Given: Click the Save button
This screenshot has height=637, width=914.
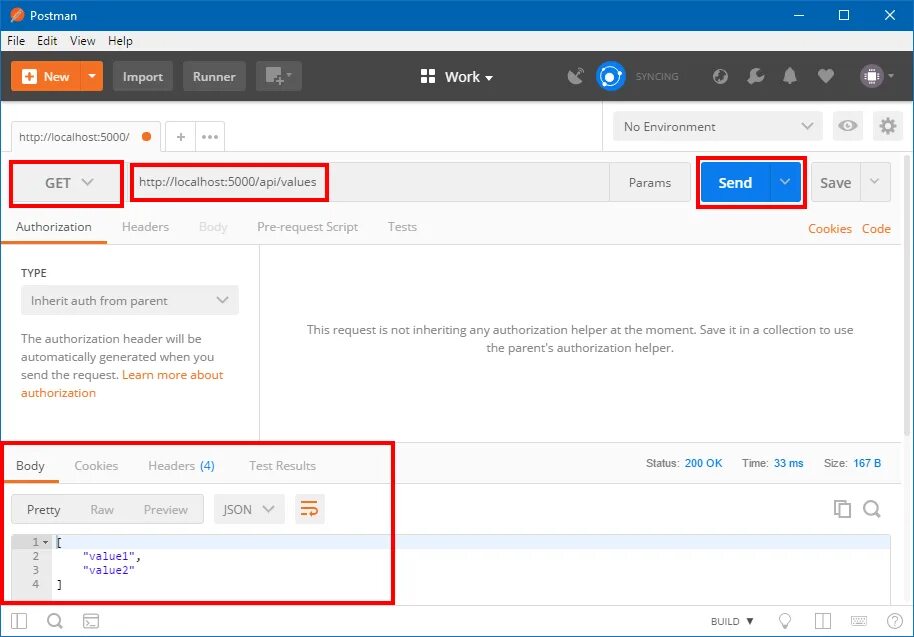Looking at the screenshot, I should pos(835,182).
